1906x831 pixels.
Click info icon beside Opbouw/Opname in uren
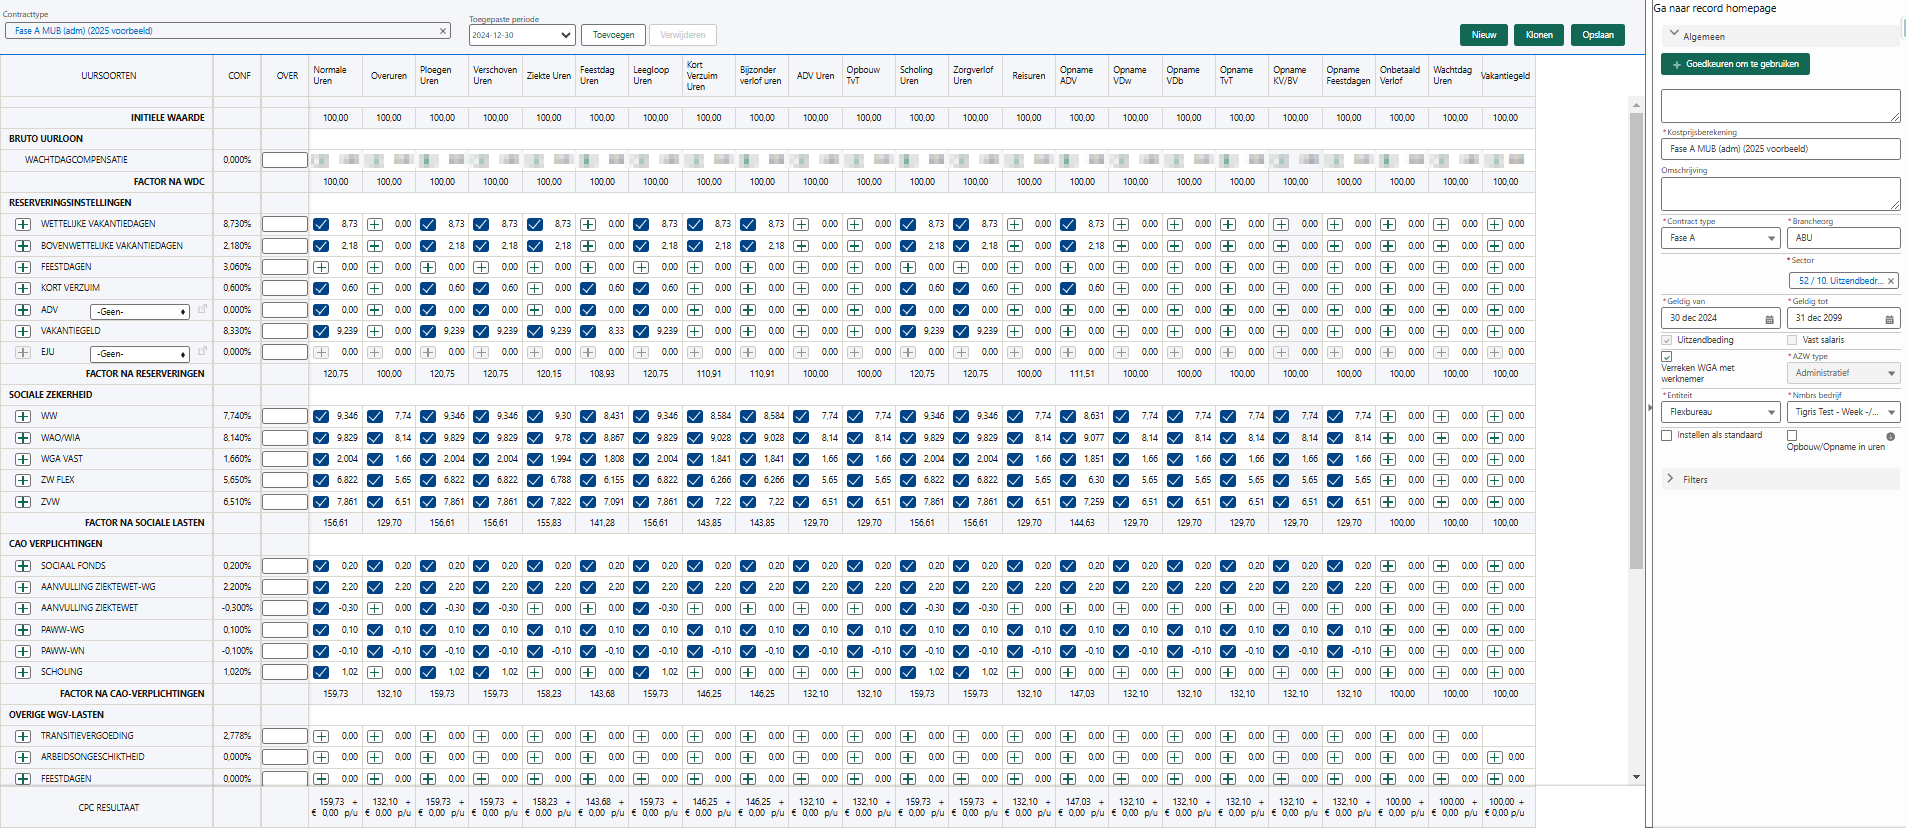pos(1890,437)
